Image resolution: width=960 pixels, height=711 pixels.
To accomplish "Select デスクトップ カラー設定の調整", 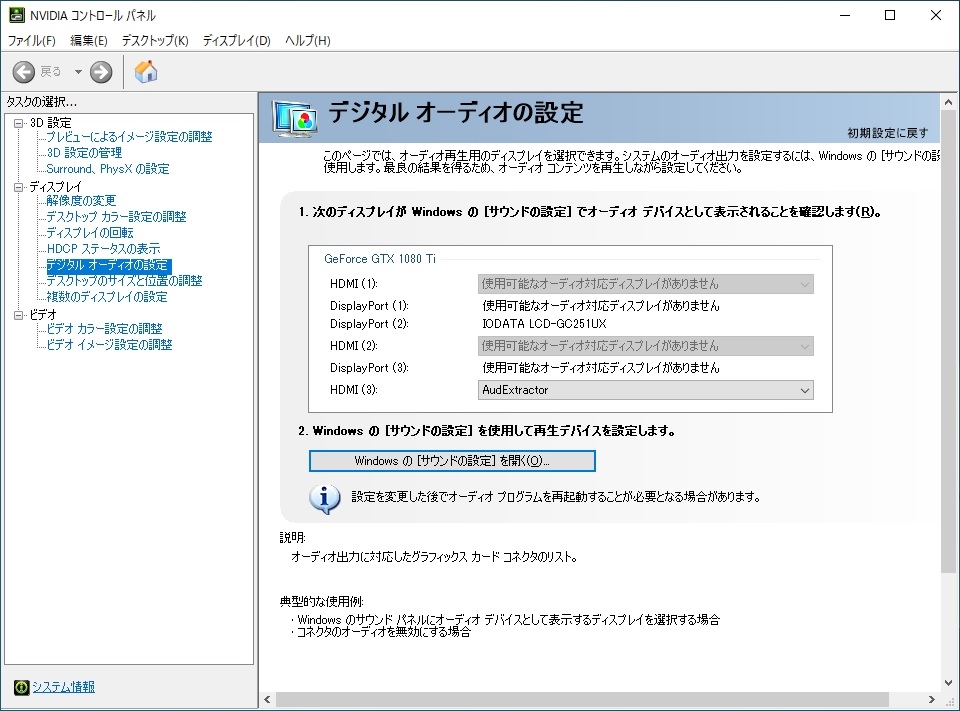I will 116,216.
